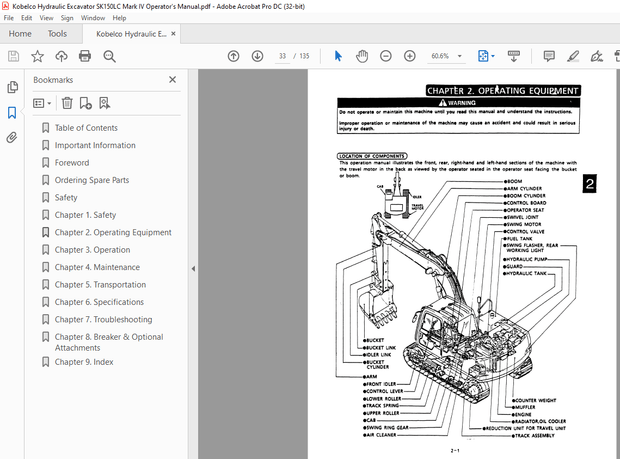Click the total page count 135
Screen dimensions: 620x459
(304, 56)
